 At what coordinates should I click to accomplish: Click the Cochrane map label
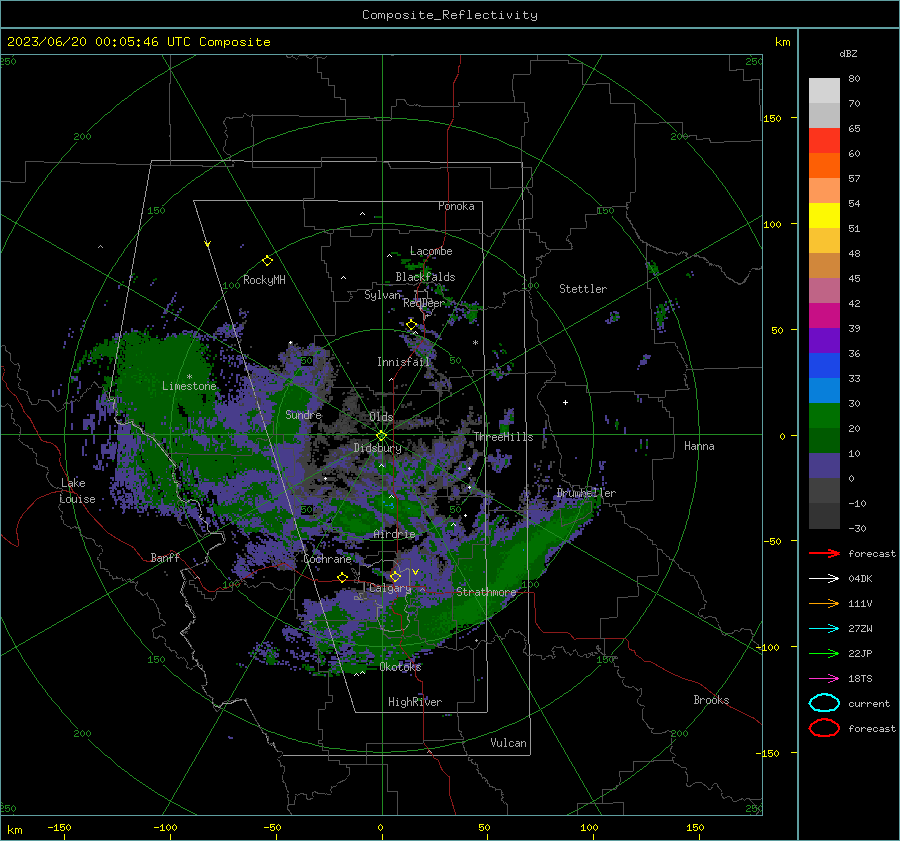click(327, 559)
